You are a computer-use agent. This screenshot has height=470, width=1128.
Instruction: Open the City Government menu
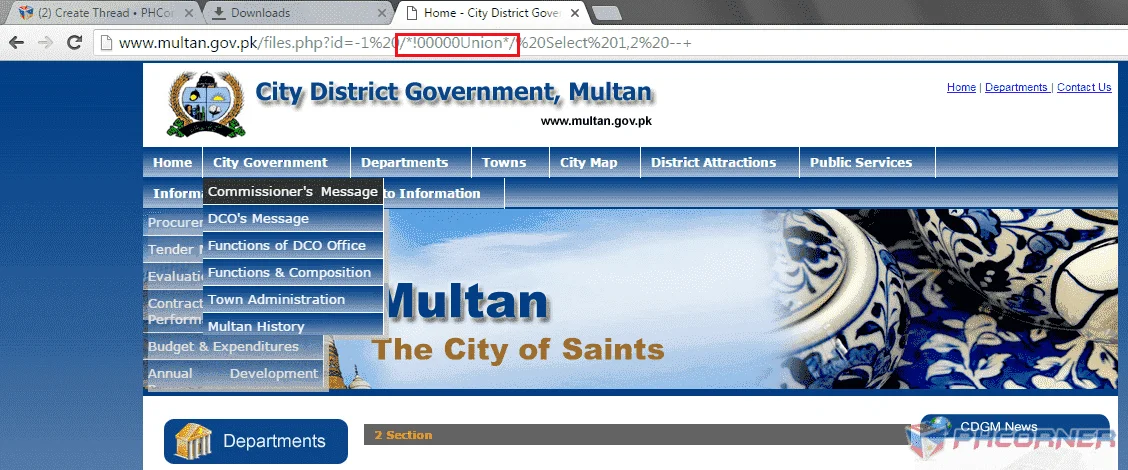(270, 162)
